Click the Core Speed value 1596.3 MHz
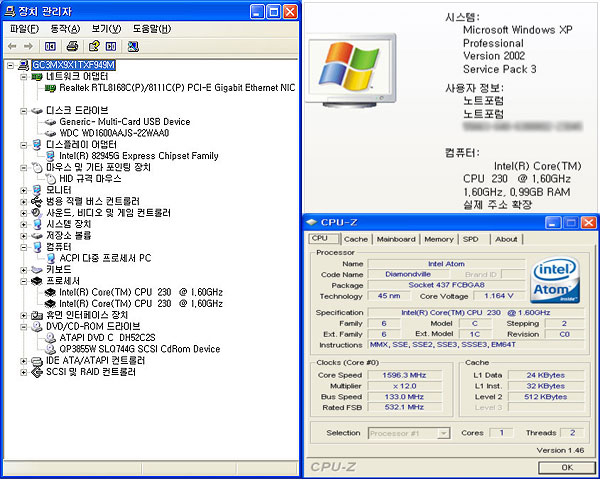600x481 pixels. pos(404,375)
